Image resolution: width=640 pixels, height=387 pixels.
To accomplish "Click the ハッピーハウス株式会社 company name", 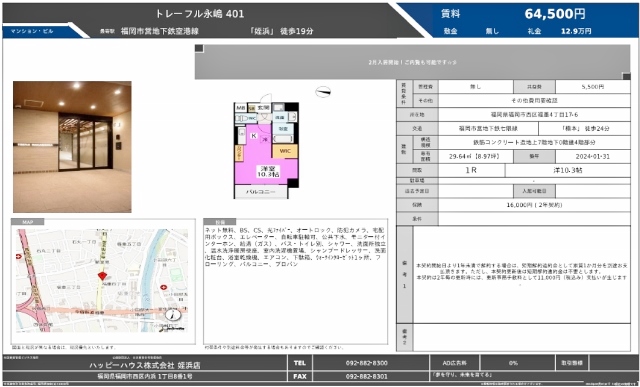I will (145, 365).
